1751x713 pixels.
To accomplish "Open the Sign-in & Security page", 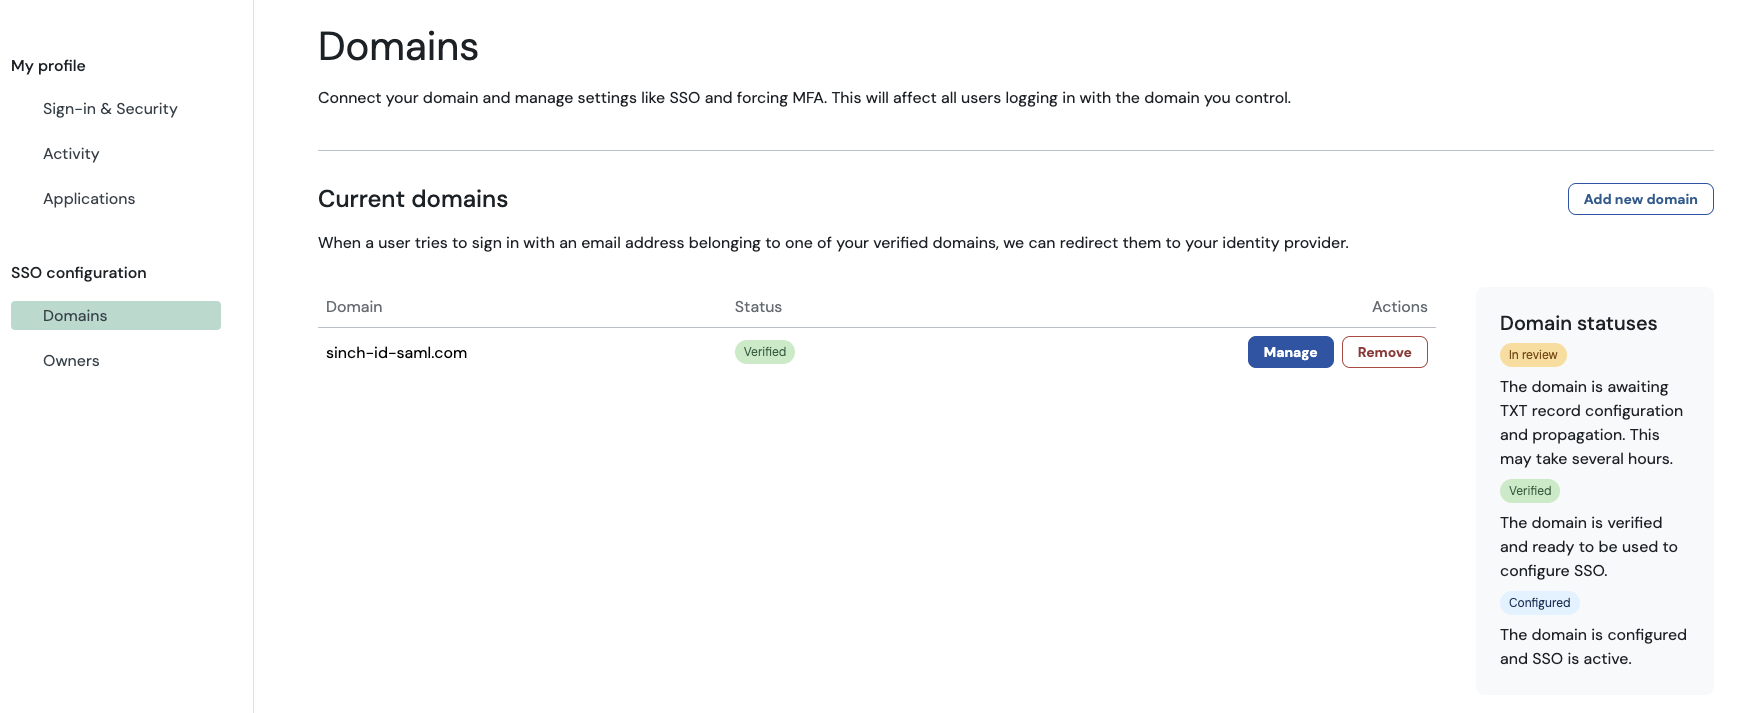I will coord(110,109).
